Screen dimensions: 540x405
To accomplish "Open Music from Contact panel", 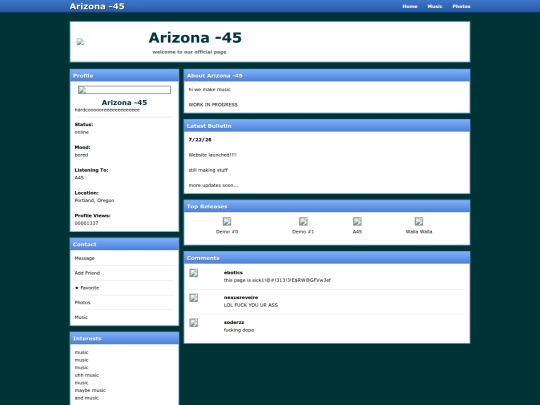I will click(81, 317).
